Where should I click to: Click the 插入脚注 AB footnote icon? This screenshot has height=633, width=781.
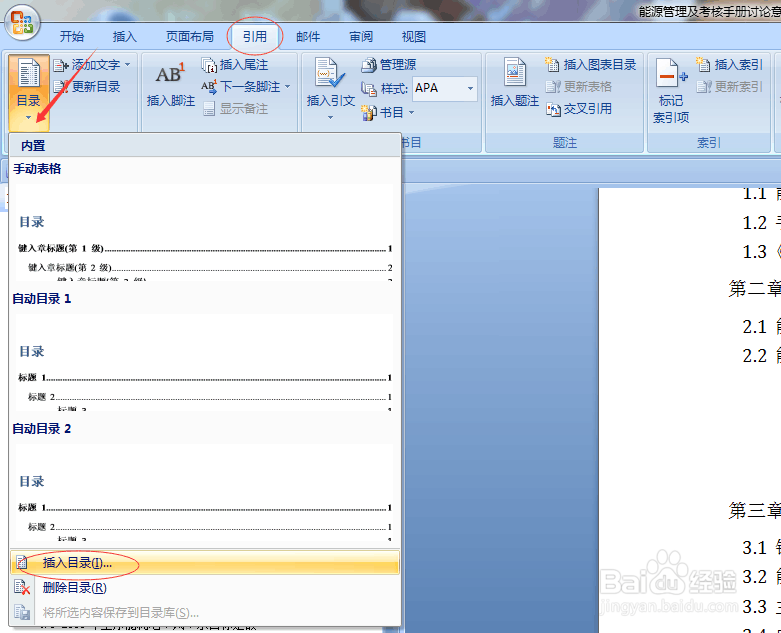click(170, 74)
